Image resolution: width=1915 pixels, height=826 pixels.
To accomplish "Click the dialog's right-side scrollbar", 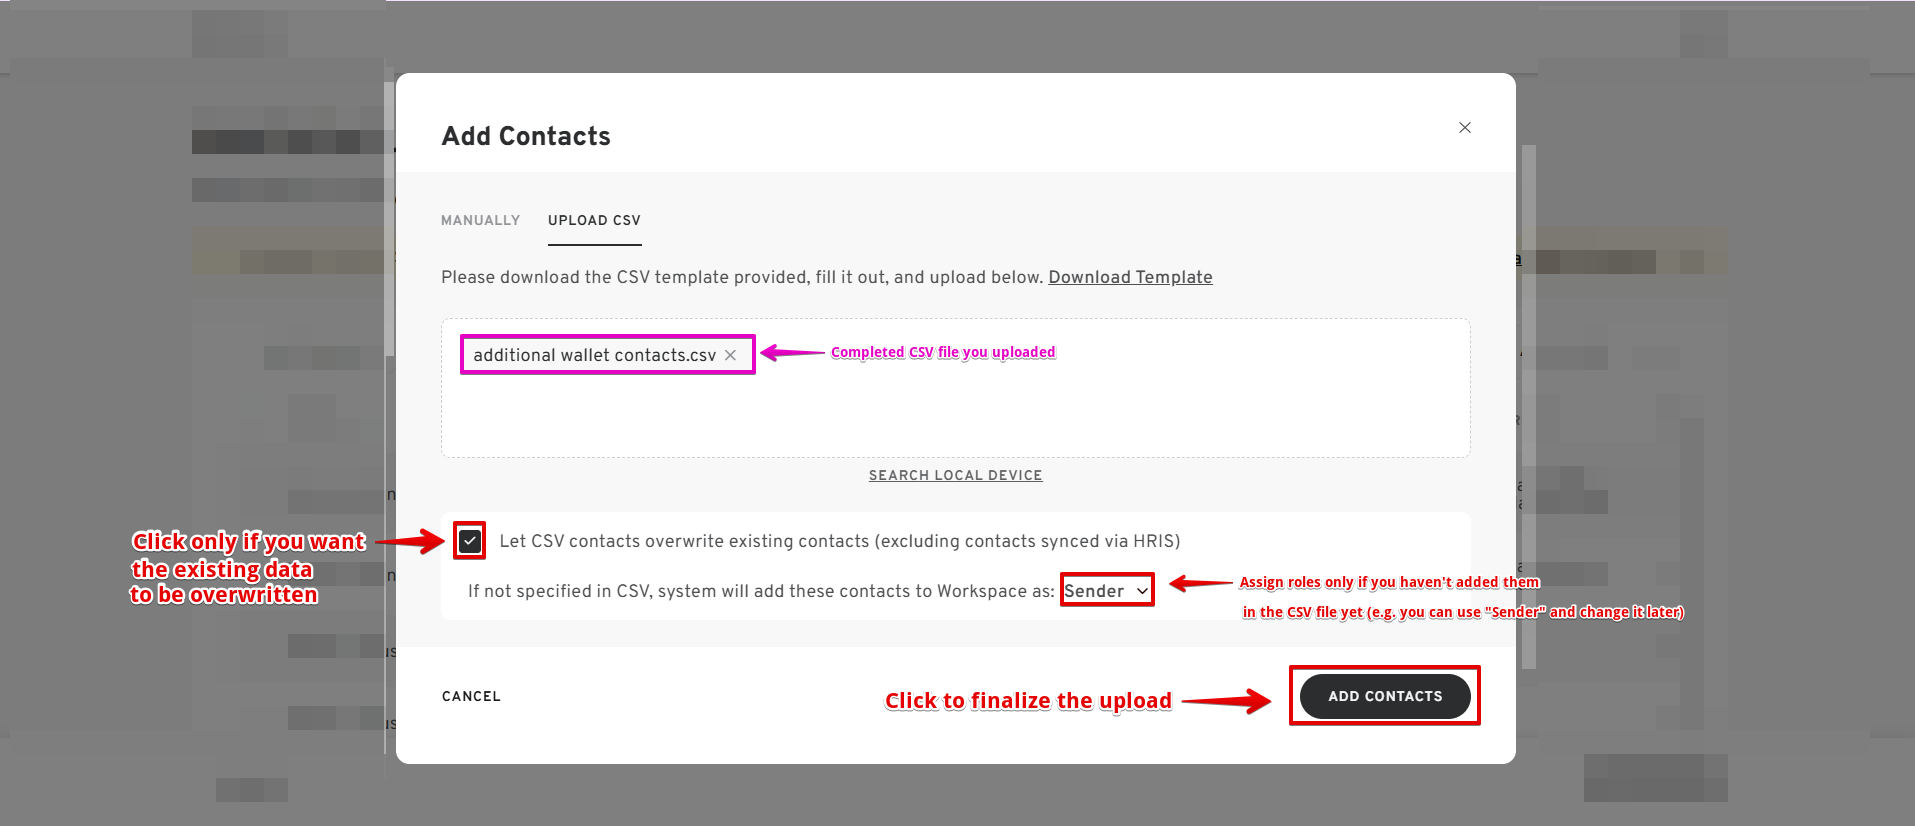I will click(x=1528, y=400).
